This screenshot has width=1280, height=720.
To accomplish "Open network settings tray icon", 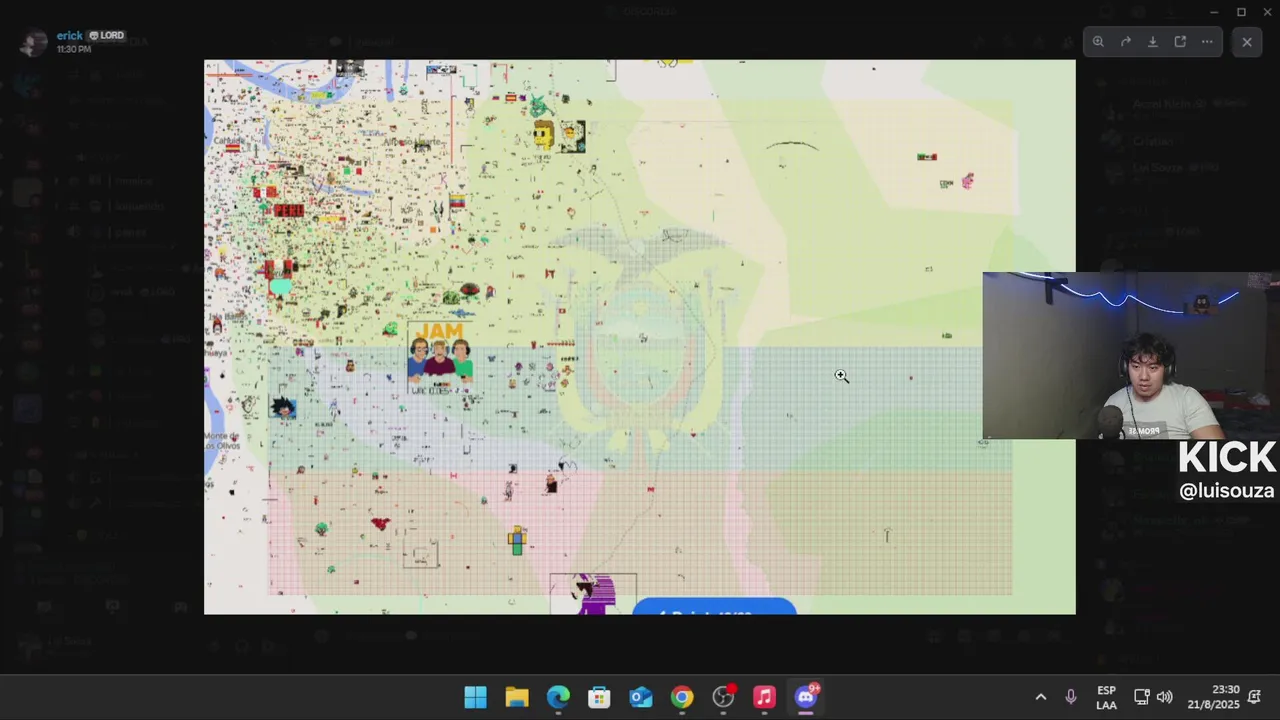I will point(1142,697).
